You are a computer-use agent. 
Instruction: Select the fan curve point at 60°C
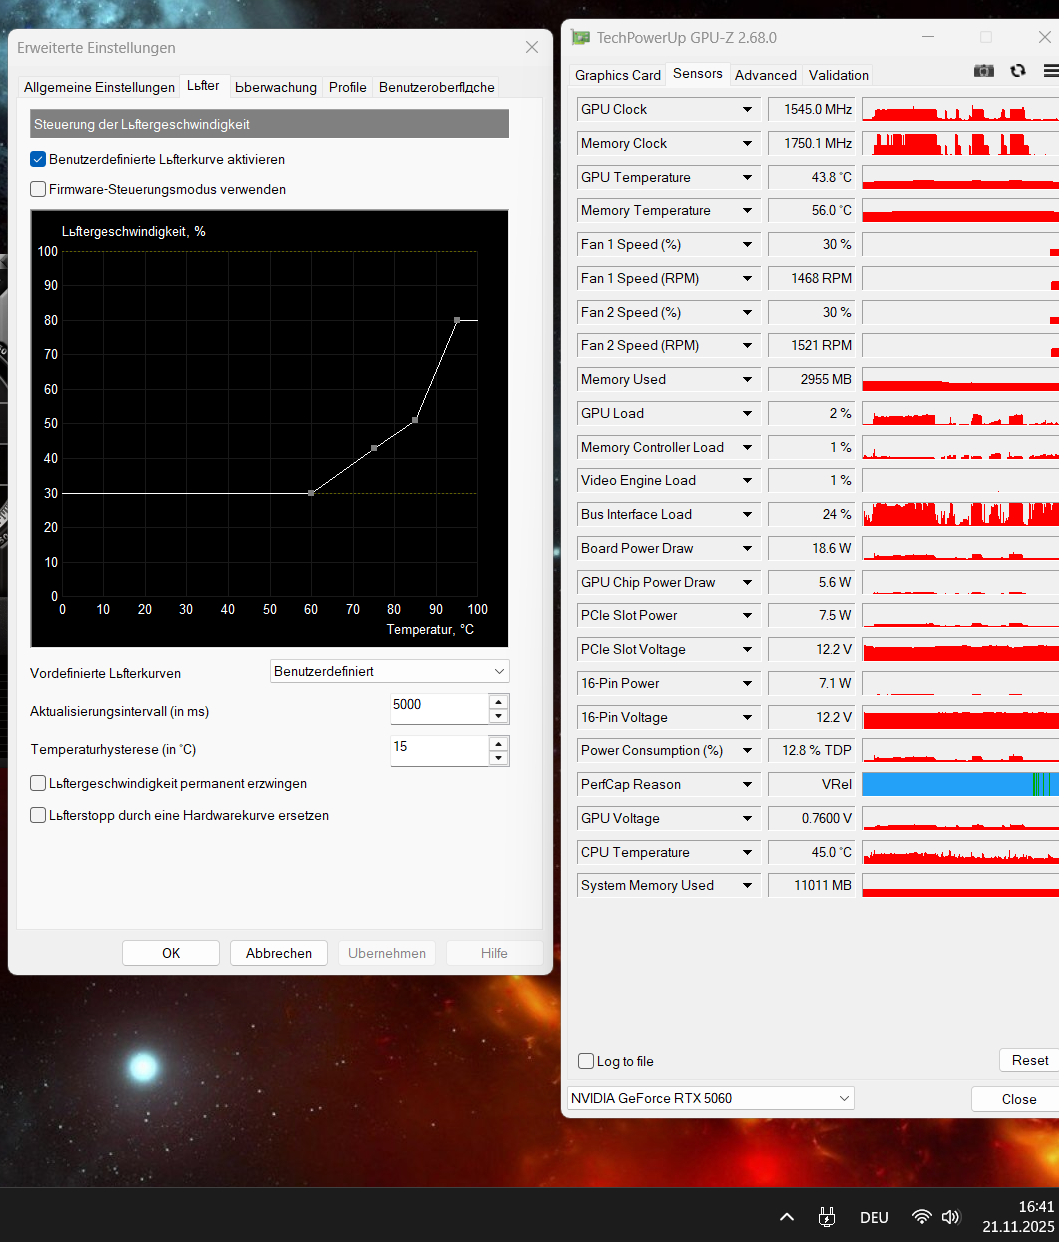(311, 493)
